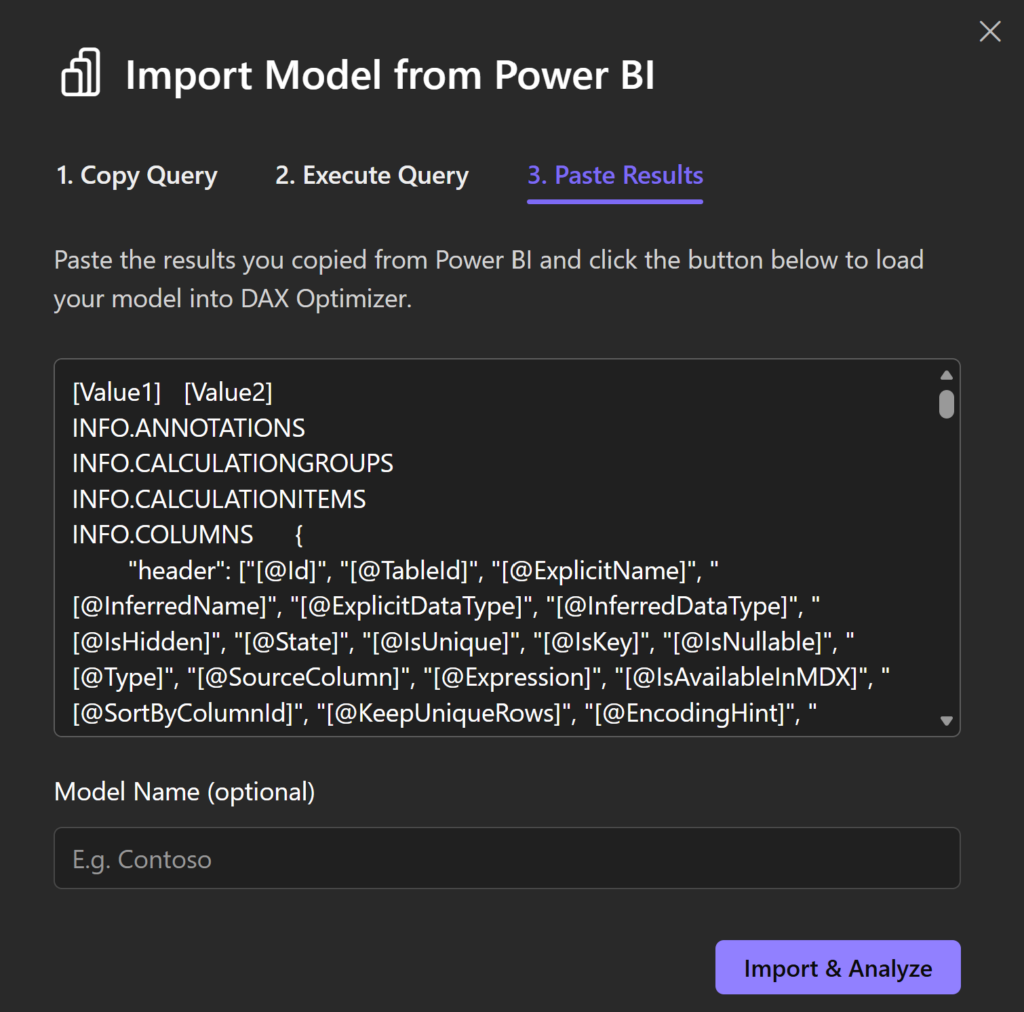Click the INFO.COLUMNS entry in the text area
Image resolution: width=1024 pixels, height=1012 pixels.
click(162, 535)
